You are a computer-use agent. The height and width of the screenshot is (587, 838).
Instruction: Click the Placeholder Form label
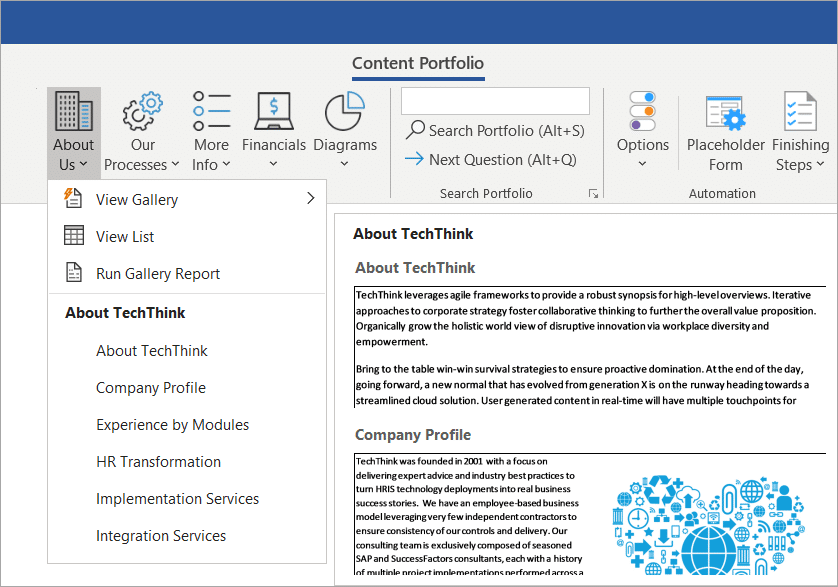725,155
